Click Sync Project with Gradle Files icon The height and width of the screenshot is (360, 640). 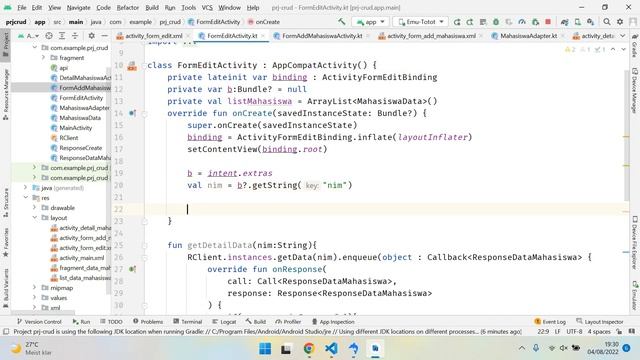point(564,22)
